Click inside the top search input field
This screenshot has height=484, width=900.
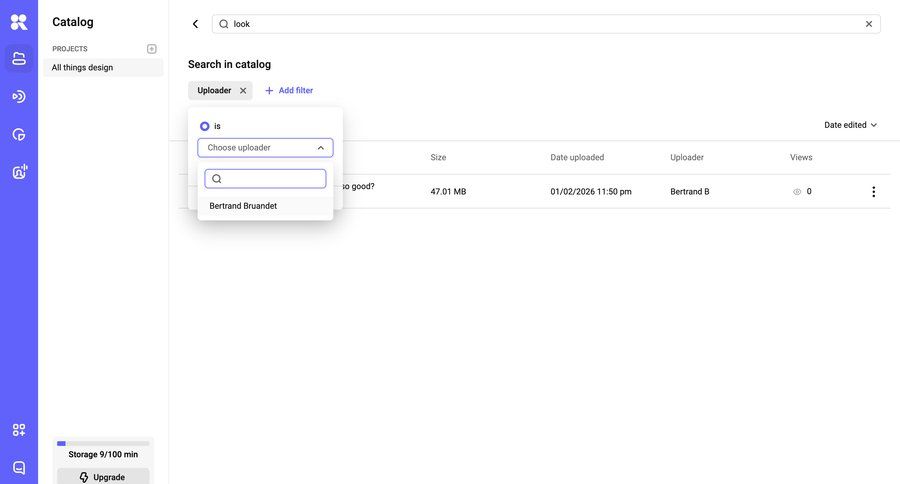pyautogui.click(x=545, y=24)
